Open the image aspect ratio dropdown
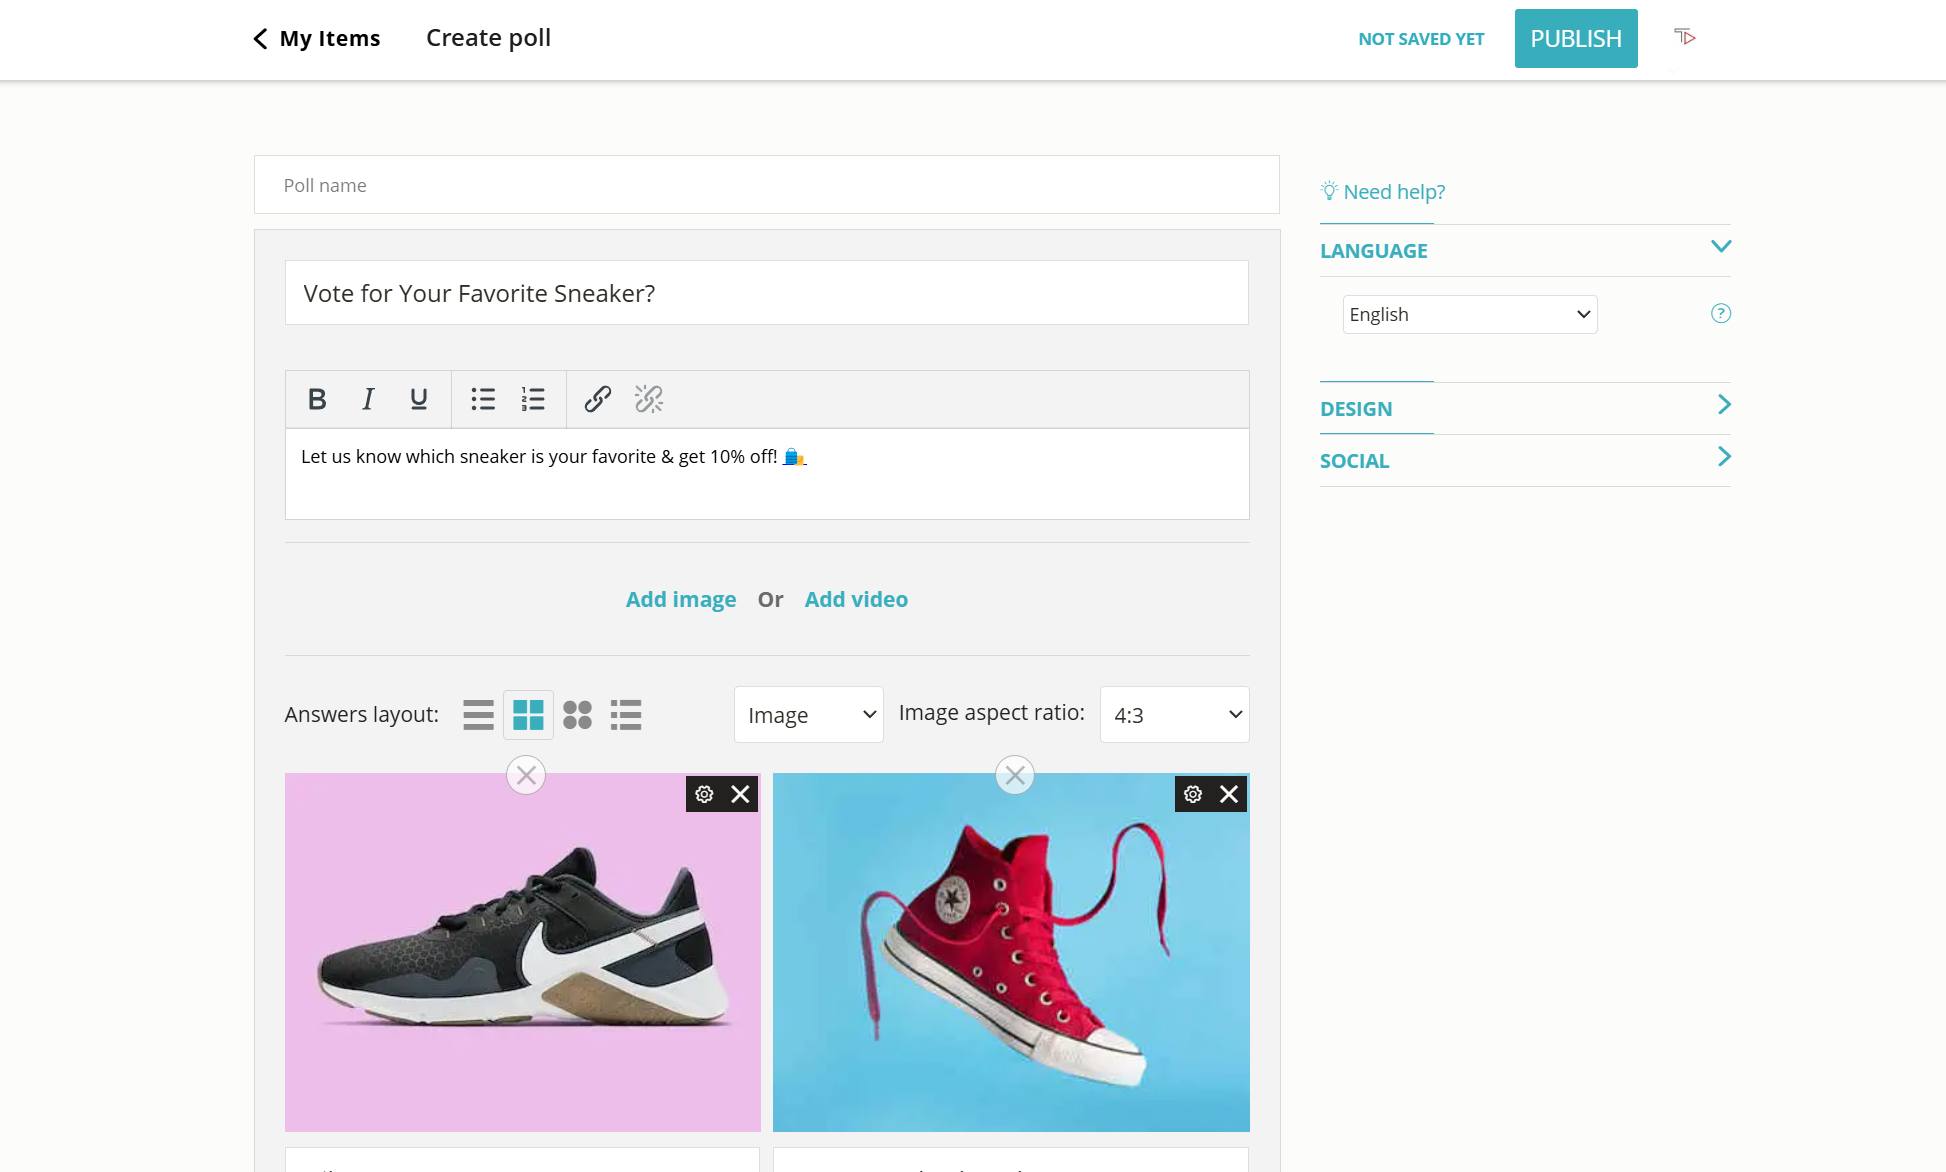Image resolution: width=1946 pixels, height=1172 pixels. 1174,714
